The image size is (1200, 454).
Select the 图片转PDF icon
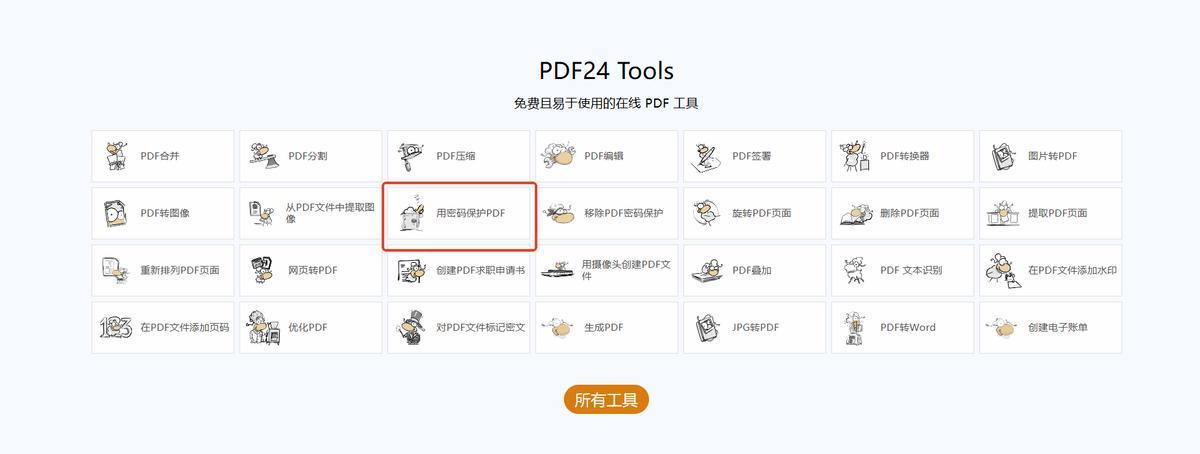coord(1004,156)
